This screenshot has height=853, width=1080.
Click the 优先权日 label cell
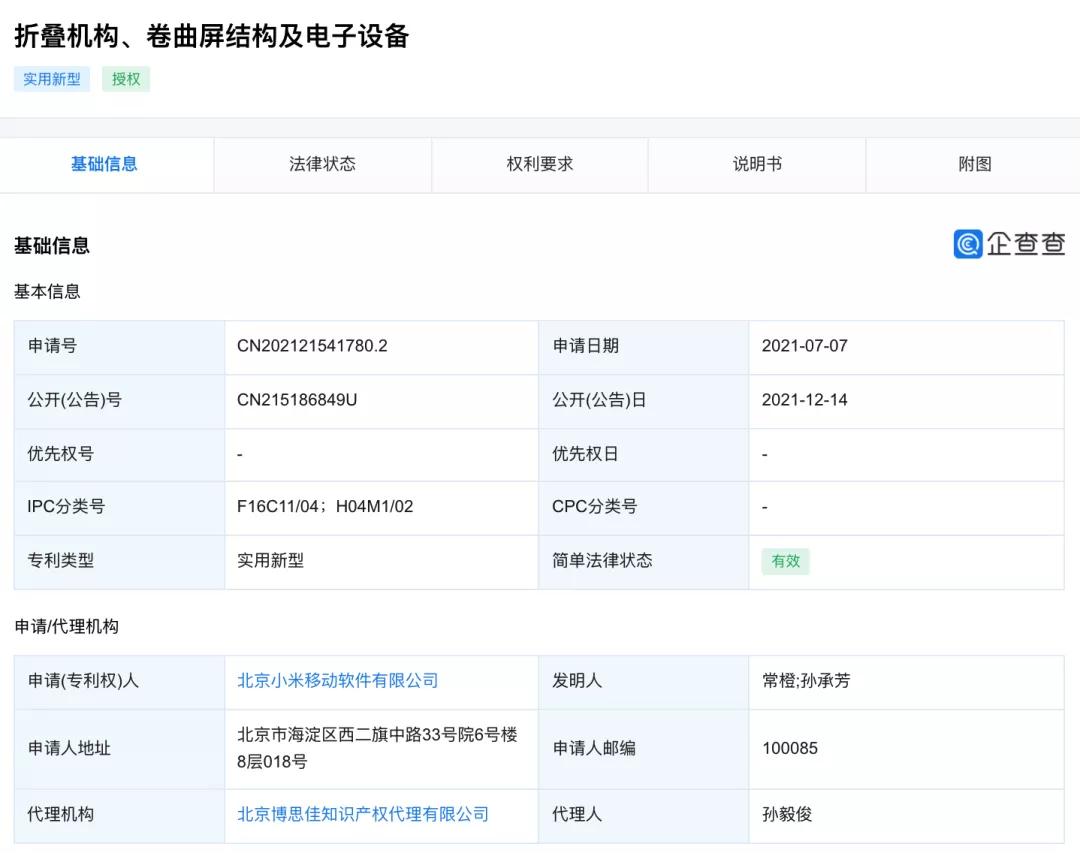(643, 454)
